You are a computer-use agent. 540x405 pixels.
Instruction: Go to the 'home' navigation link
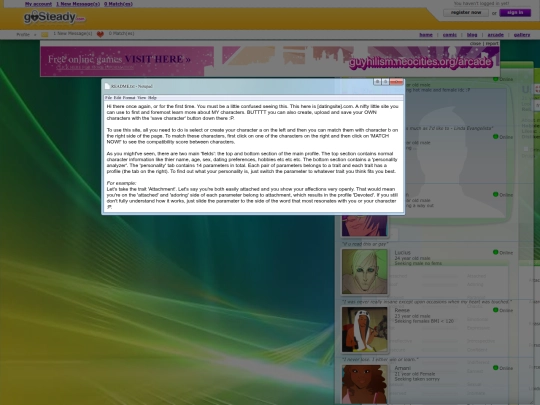coord(426,35)
